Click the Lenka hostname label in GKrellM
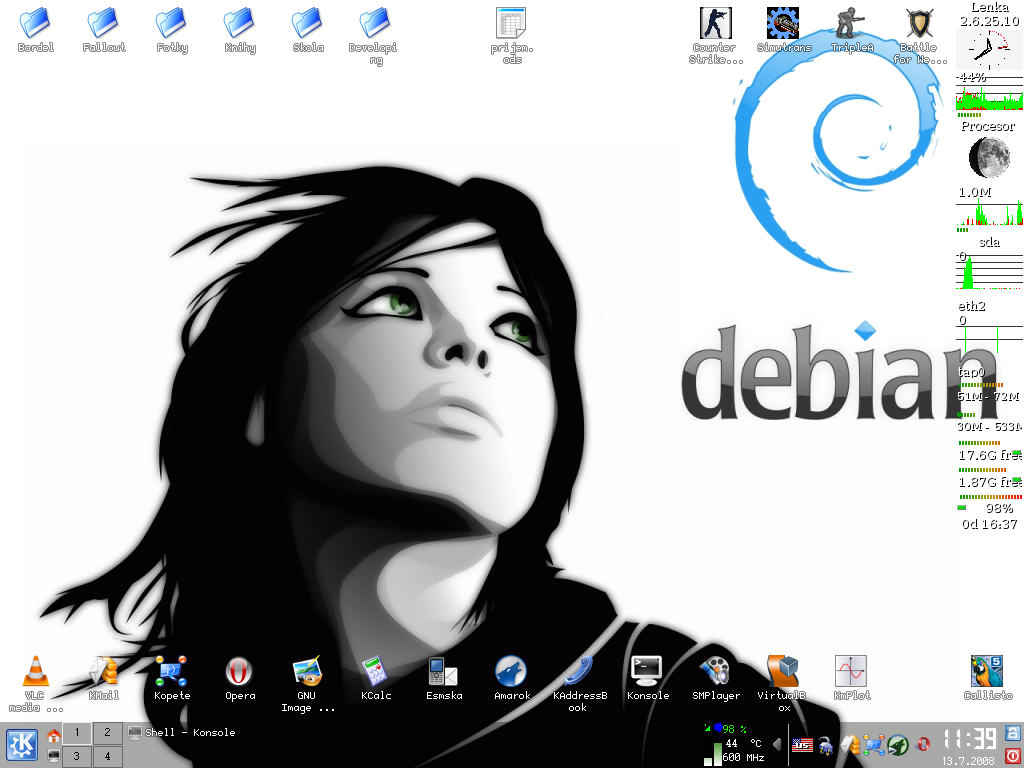The image size is (1024, 768). click(989, 7)
